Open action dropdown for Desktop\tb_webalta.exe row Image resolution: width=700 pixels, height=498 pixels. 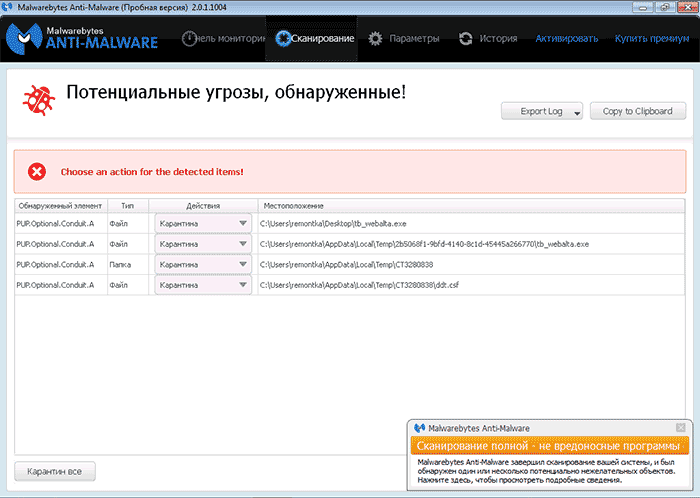tap(203, 224)
